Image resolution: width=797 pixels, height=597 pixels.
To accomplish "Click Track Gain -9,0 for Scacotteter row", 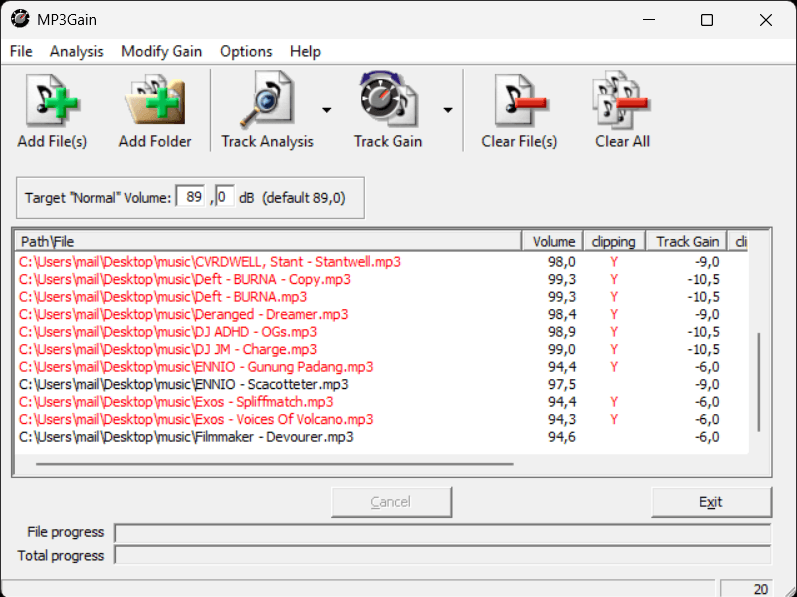I will pos(707,384).
